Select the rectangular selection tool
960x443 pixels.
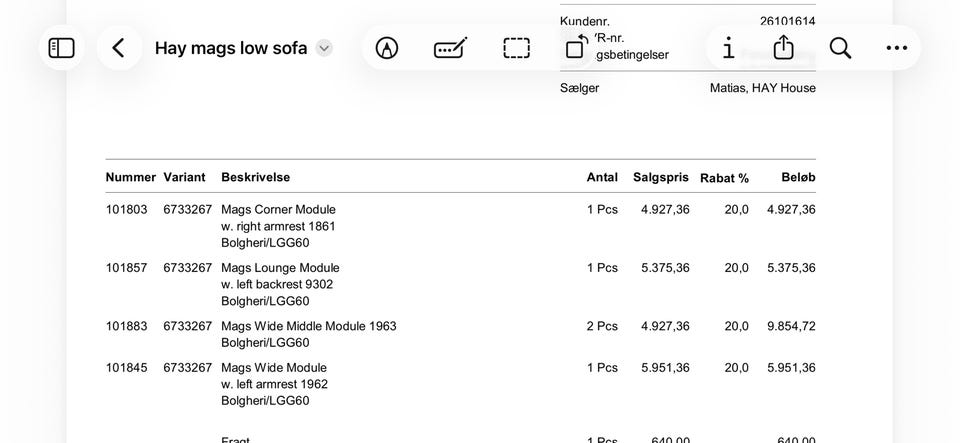[x=517, y=48]
